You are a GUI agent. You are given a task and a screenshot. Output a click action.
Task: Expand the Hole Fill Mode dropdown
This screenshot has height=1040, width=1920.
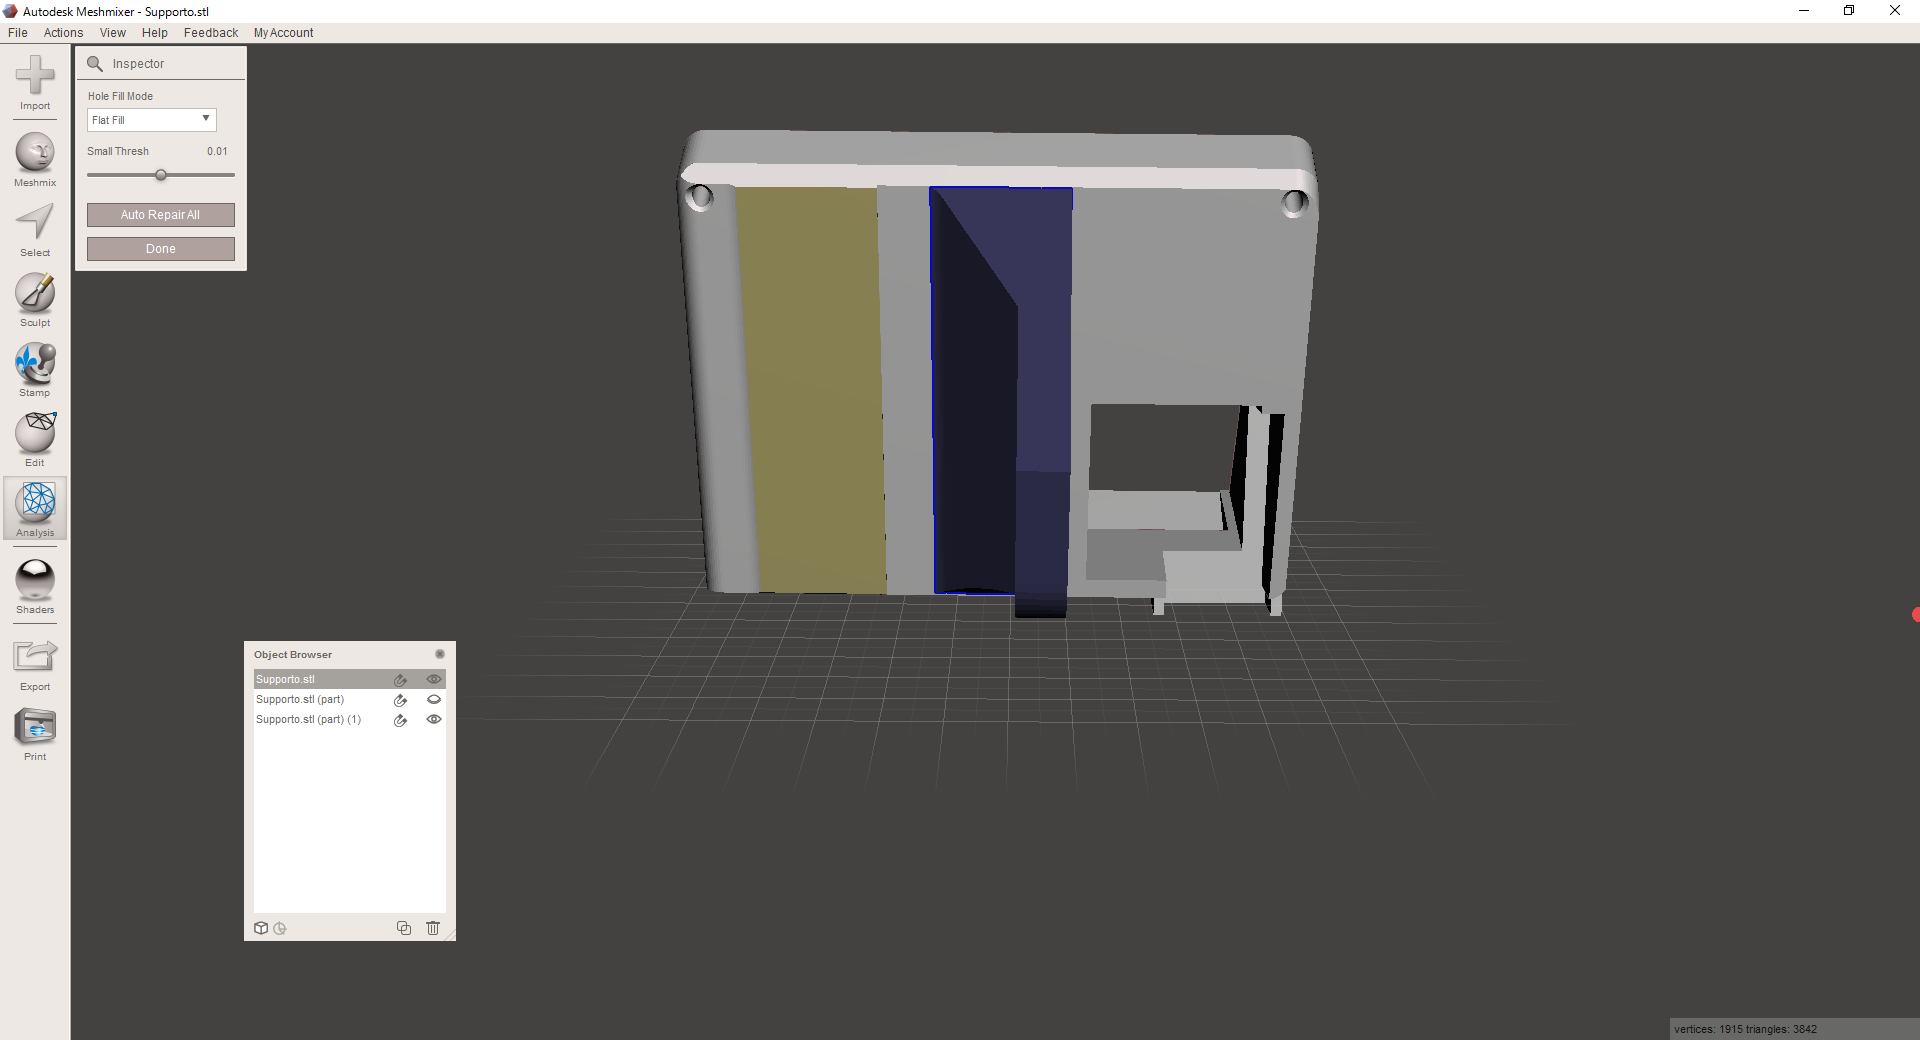(151, 120)
